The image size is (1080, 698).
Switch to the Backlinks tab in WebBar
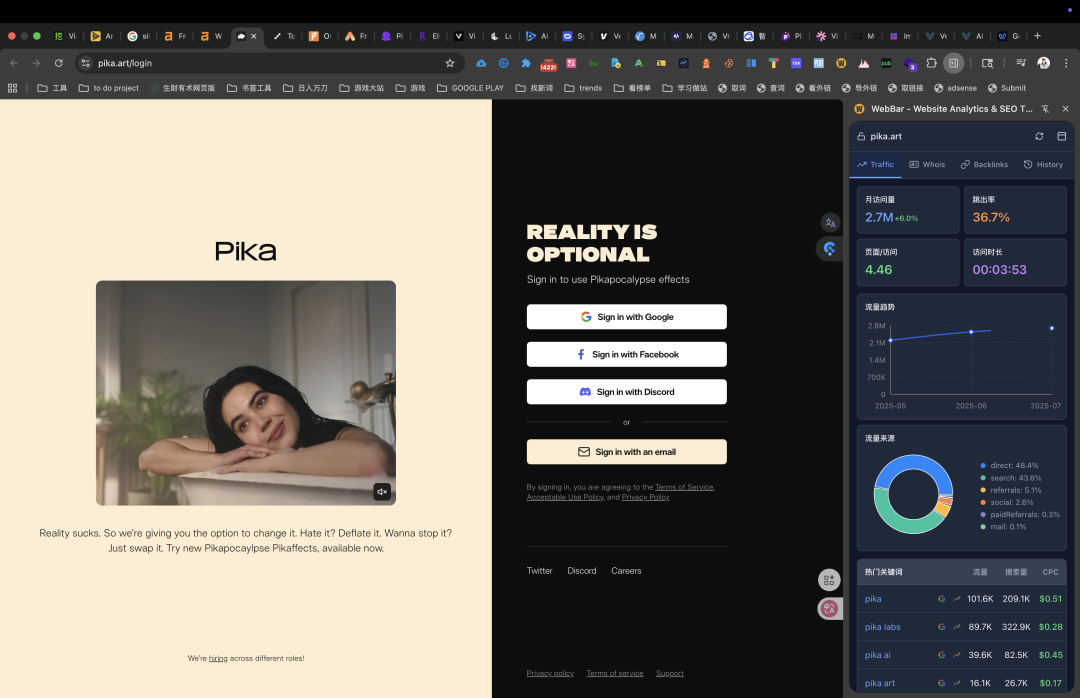[x=984, y=165]
